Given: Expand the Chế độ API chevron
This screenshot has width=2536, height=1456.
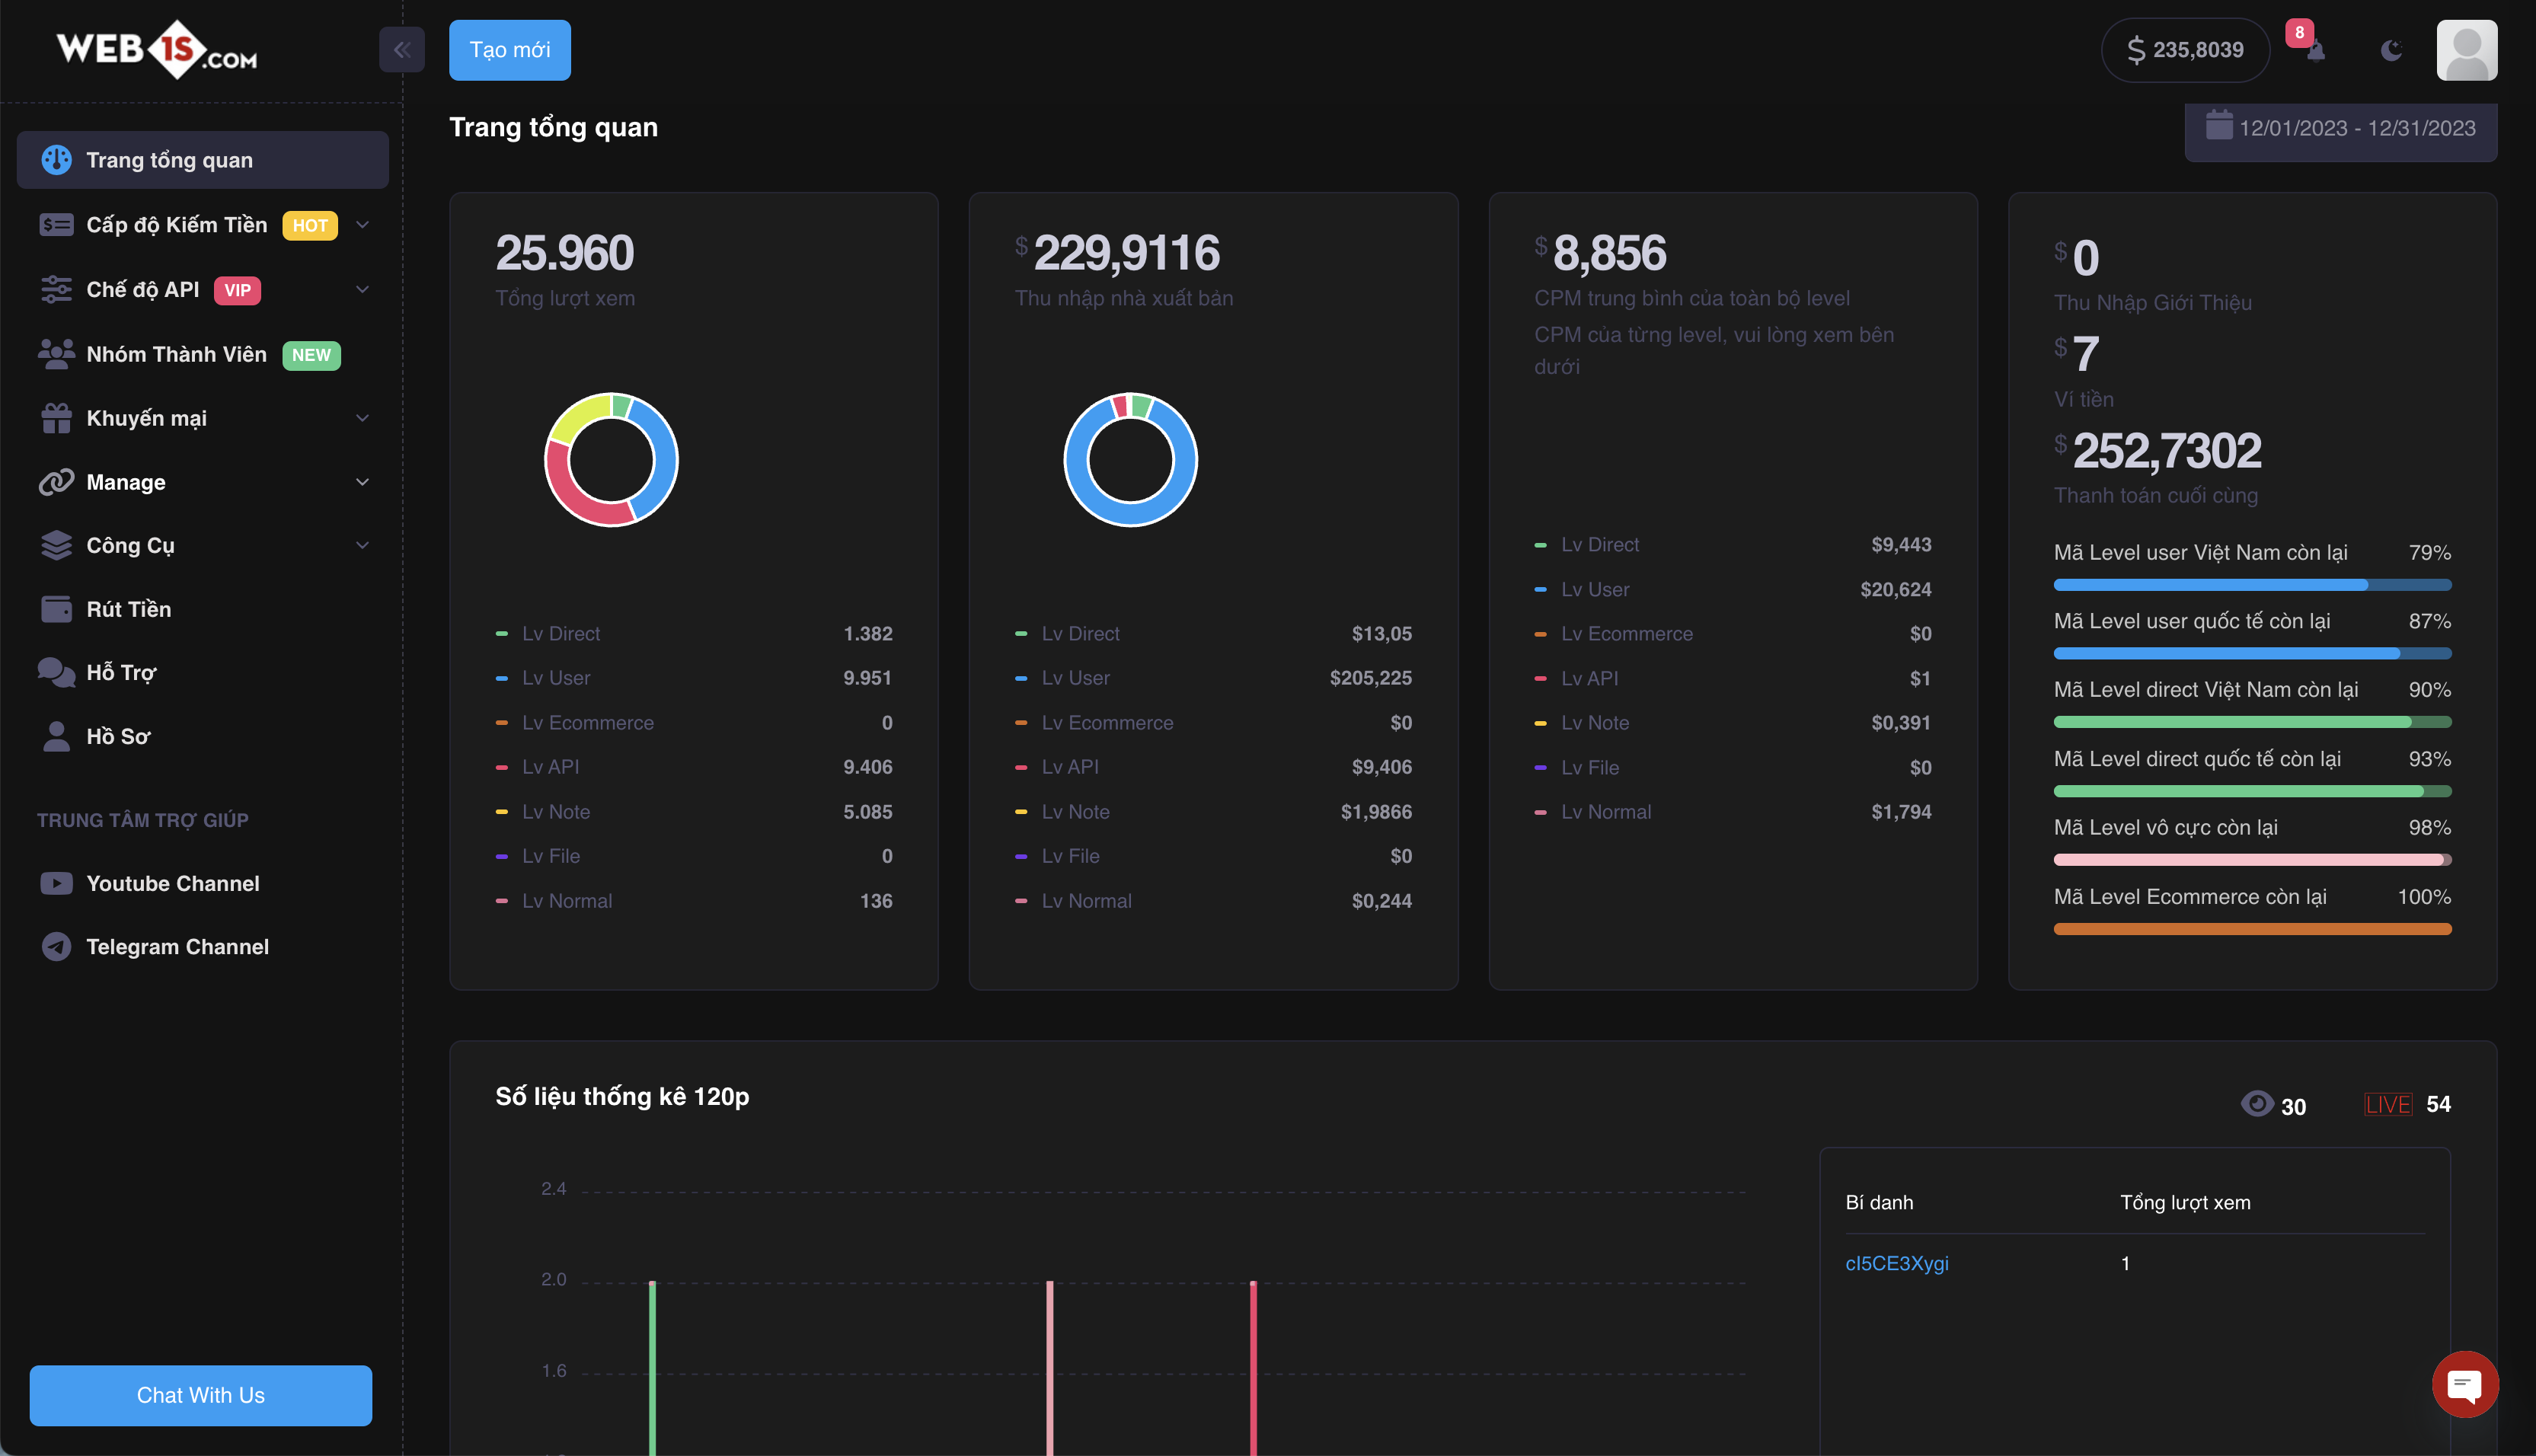Looking at the screenshot, I should coord(363,289).
